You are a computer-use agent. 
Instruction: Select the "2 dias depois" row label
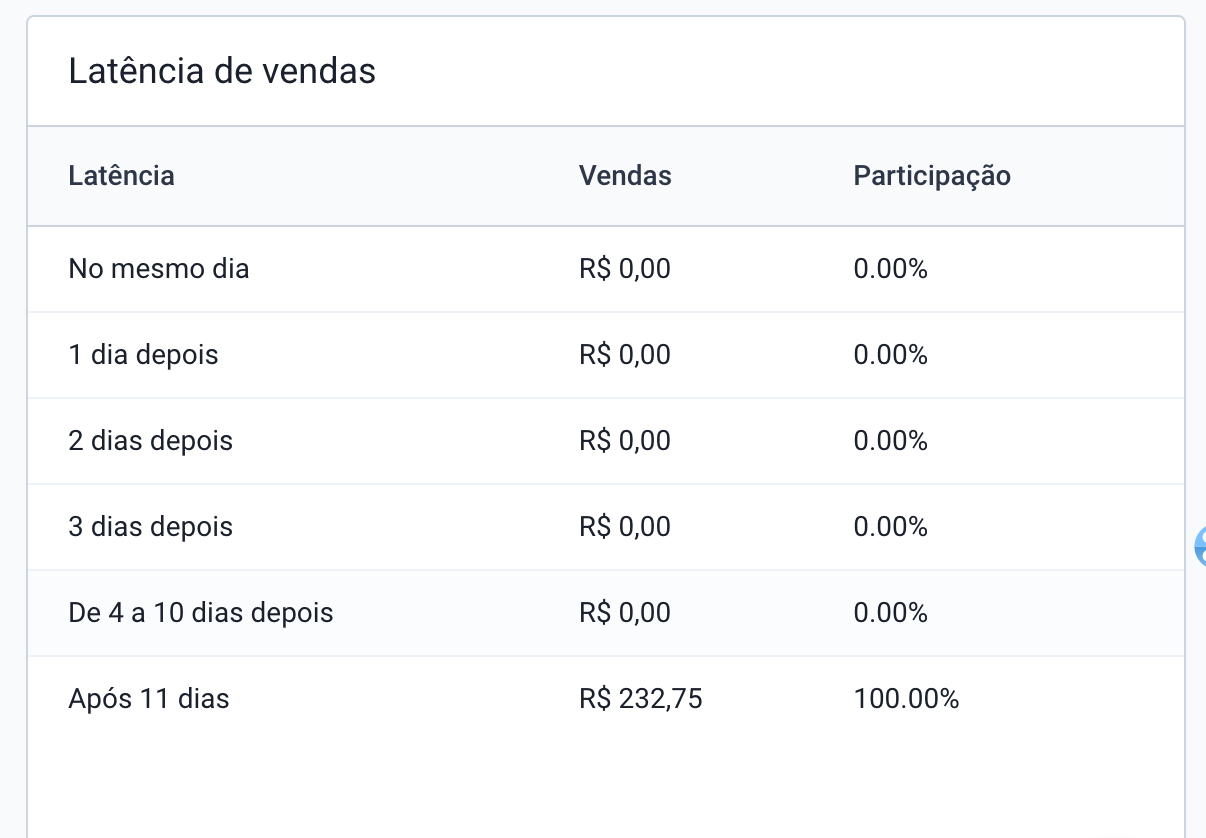click(150, 441)
